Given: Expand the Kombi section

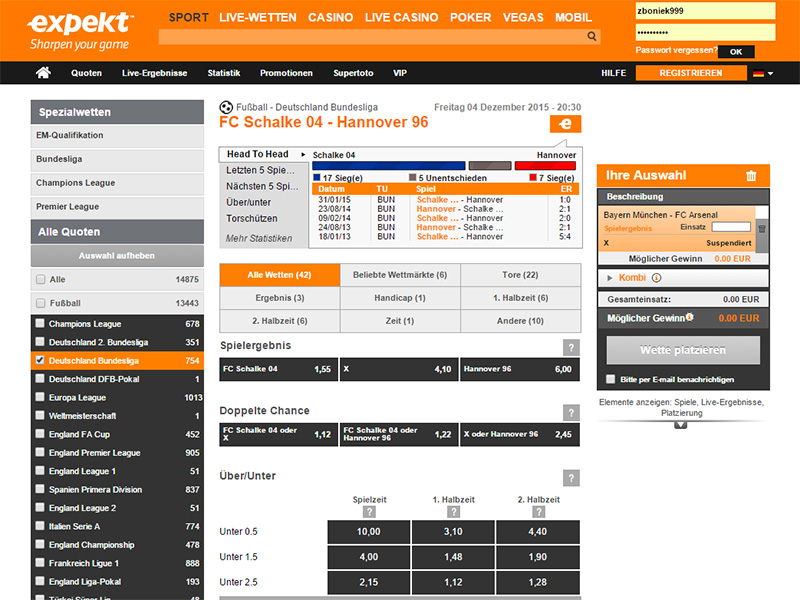Looking at the screenshot, I should click(x=610, y=278).
